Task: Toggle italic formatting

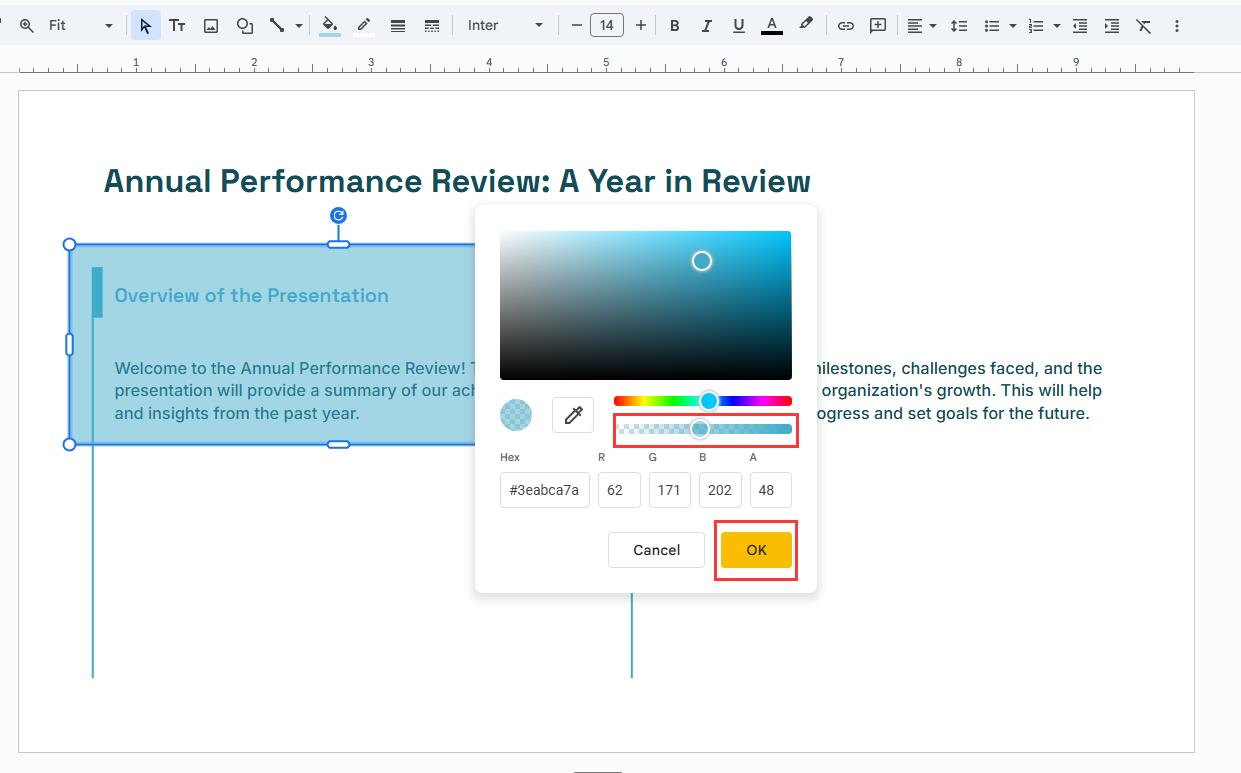Action: [707, 26]
